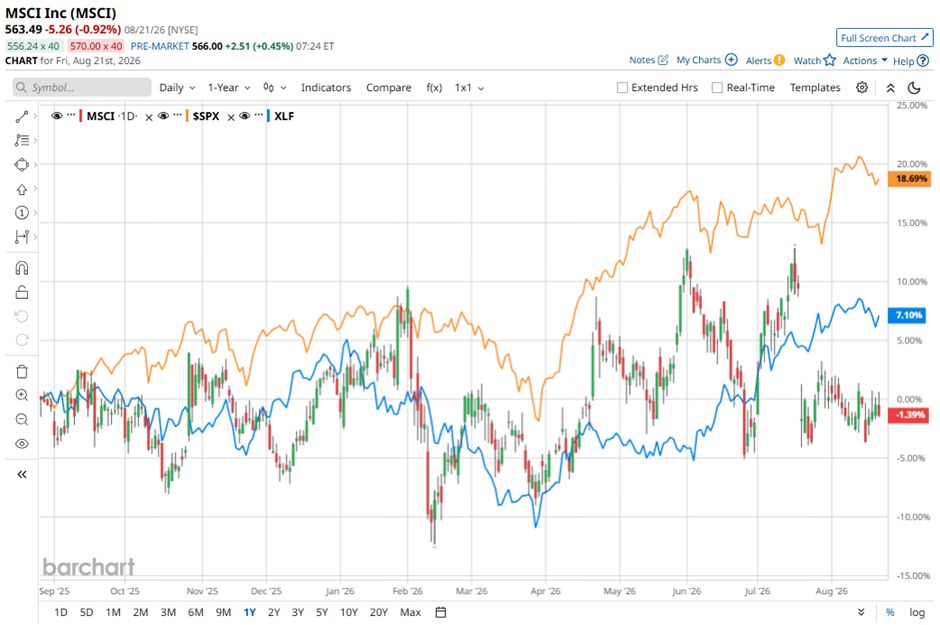Switch to dark mode moon icon
The height and width of the screenshot is (625, 940).
click(914, 88)
